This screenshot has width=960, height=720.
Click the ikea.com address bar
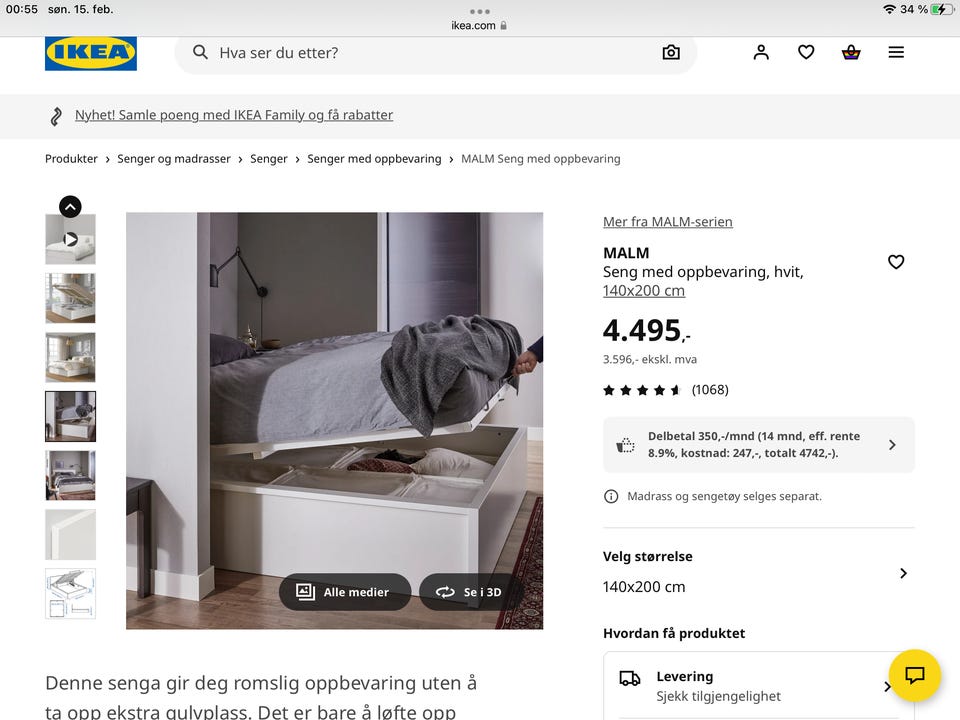click(479, 26)
